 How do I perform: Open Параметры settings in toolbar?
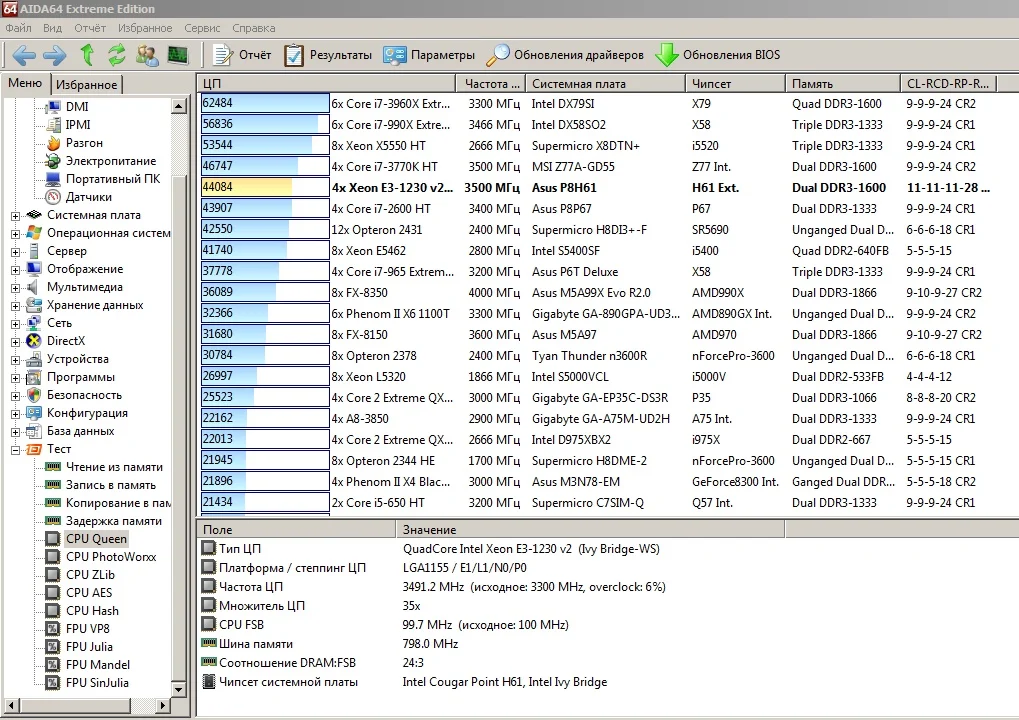click(430, 55)
